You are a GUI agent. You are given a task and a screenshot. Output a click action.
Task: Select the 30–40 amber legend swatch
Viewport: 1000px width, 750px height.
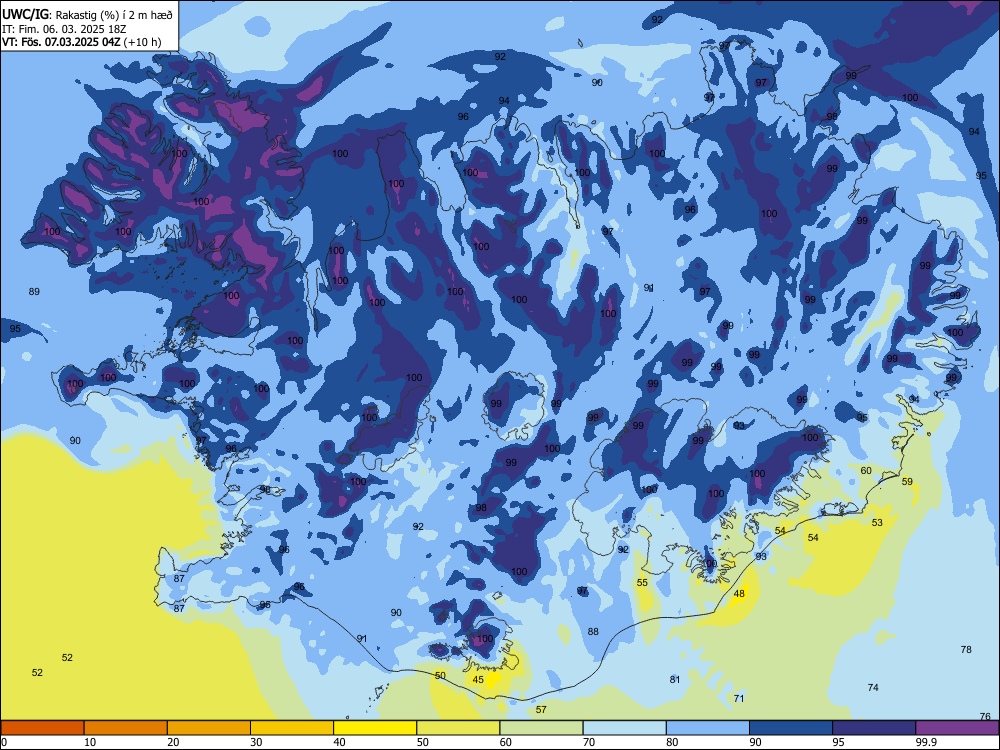[x=292, y=728]
